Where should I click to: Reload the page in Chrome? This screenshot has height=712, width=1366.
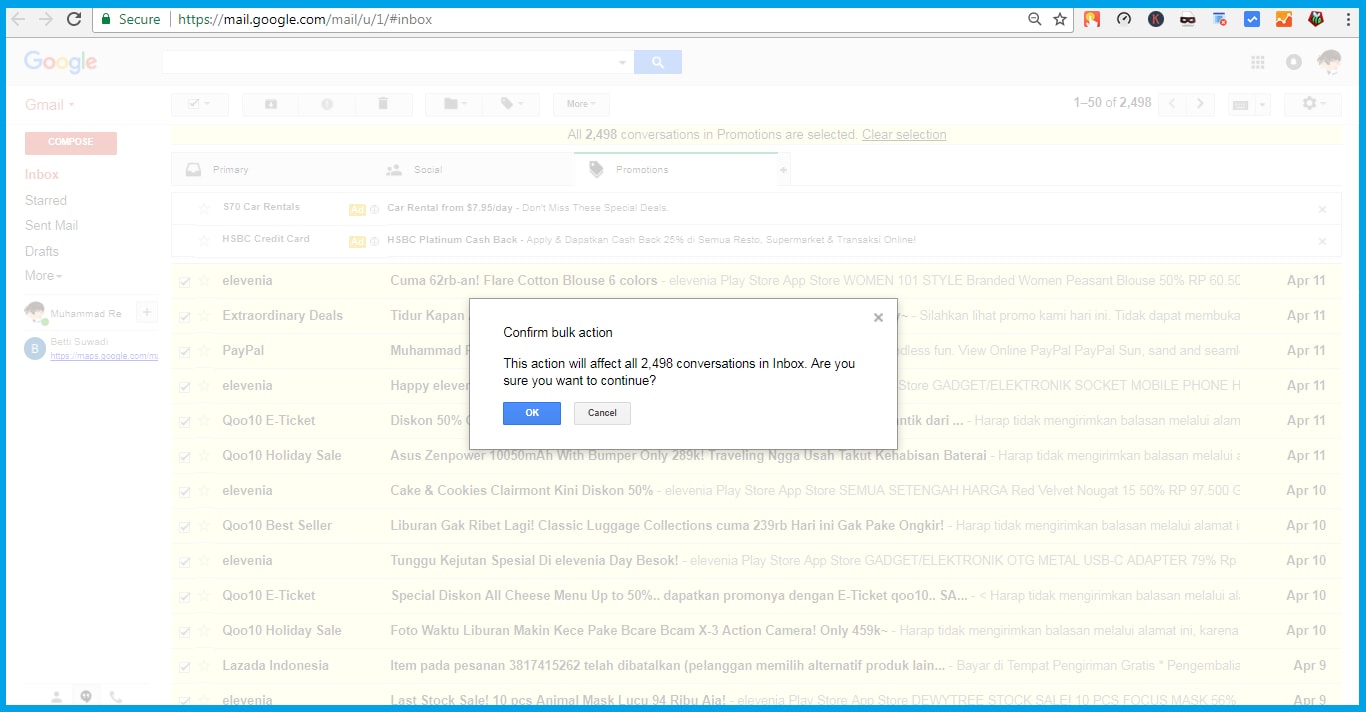coord(74,19)
